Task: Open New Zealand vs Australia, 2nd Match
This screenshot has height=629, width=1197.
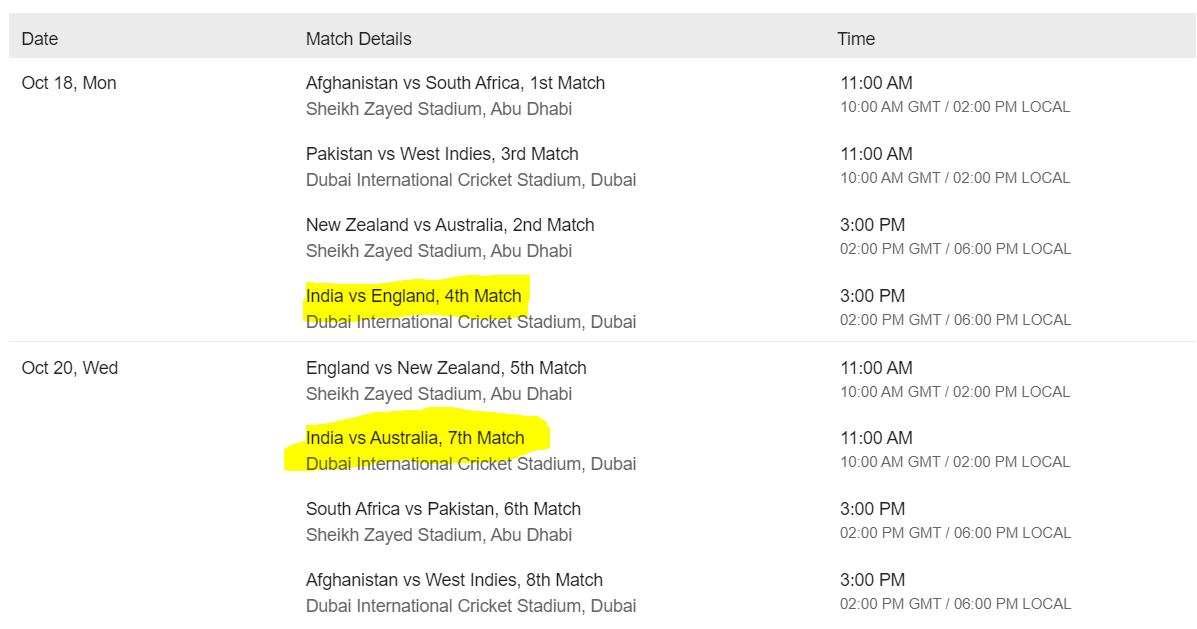Action: tap(450, 225)
